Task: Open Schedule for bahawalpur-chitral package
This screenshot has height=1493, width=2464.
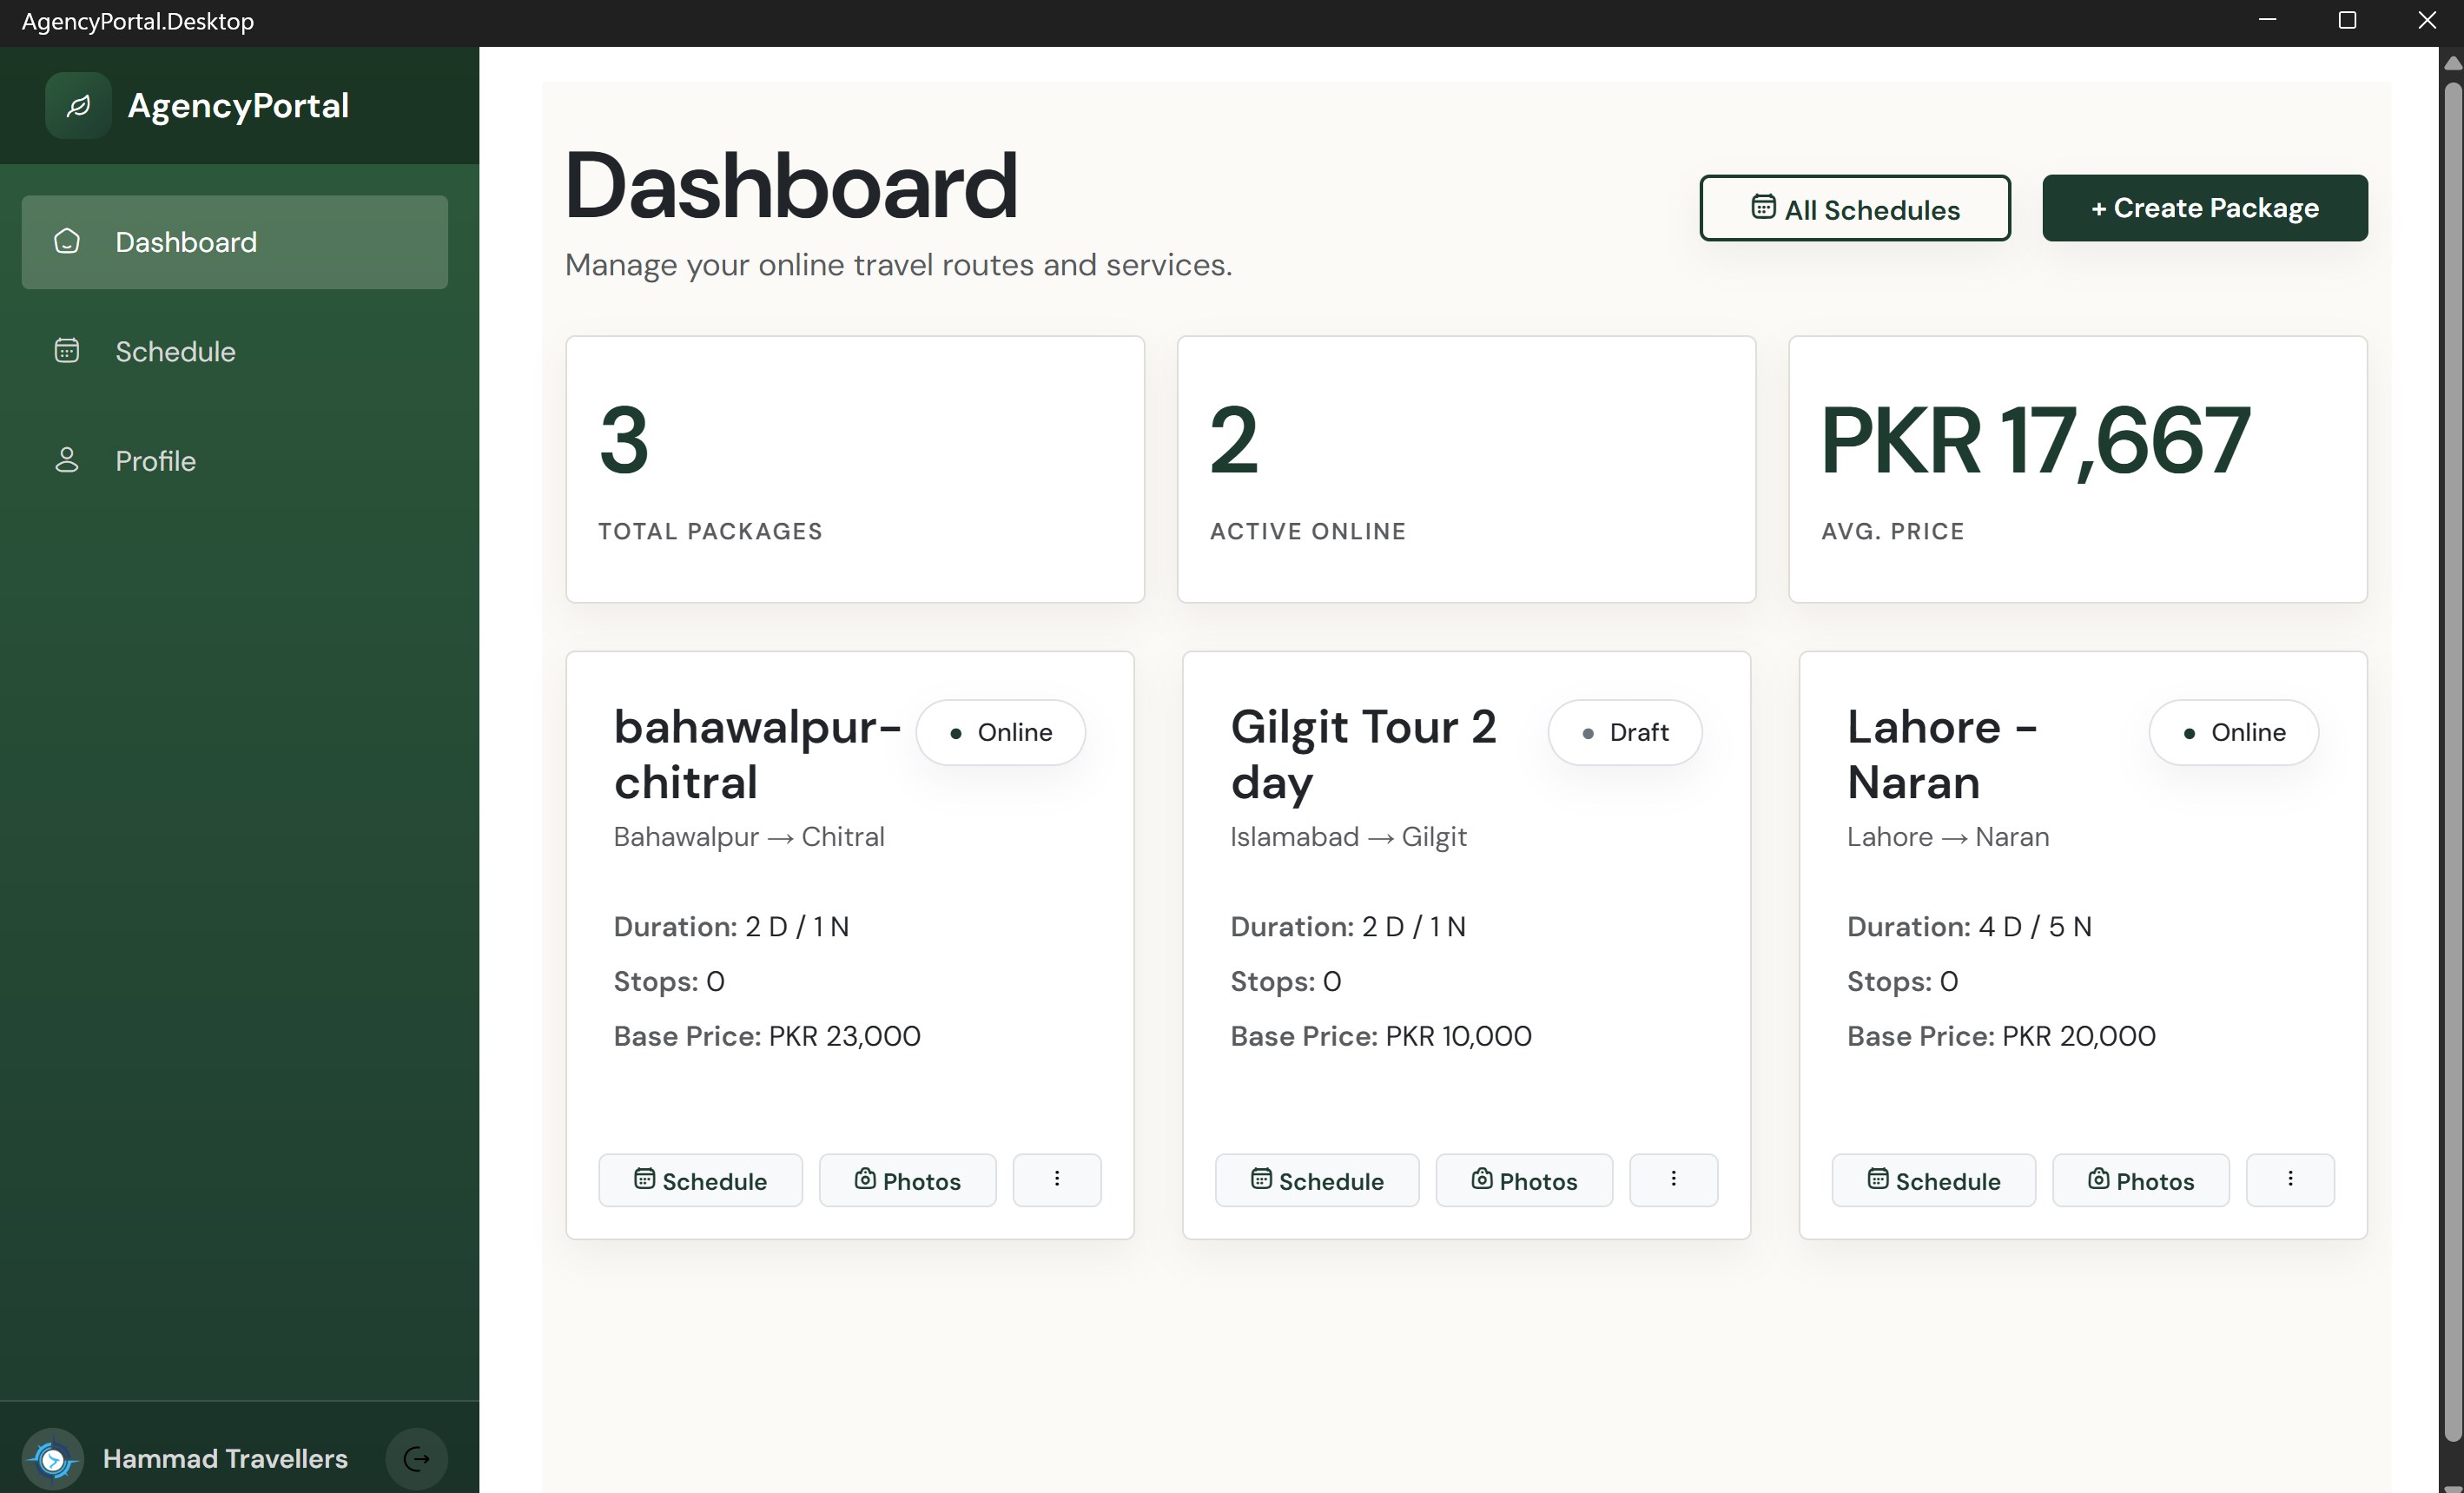Action: point(700,1180)
